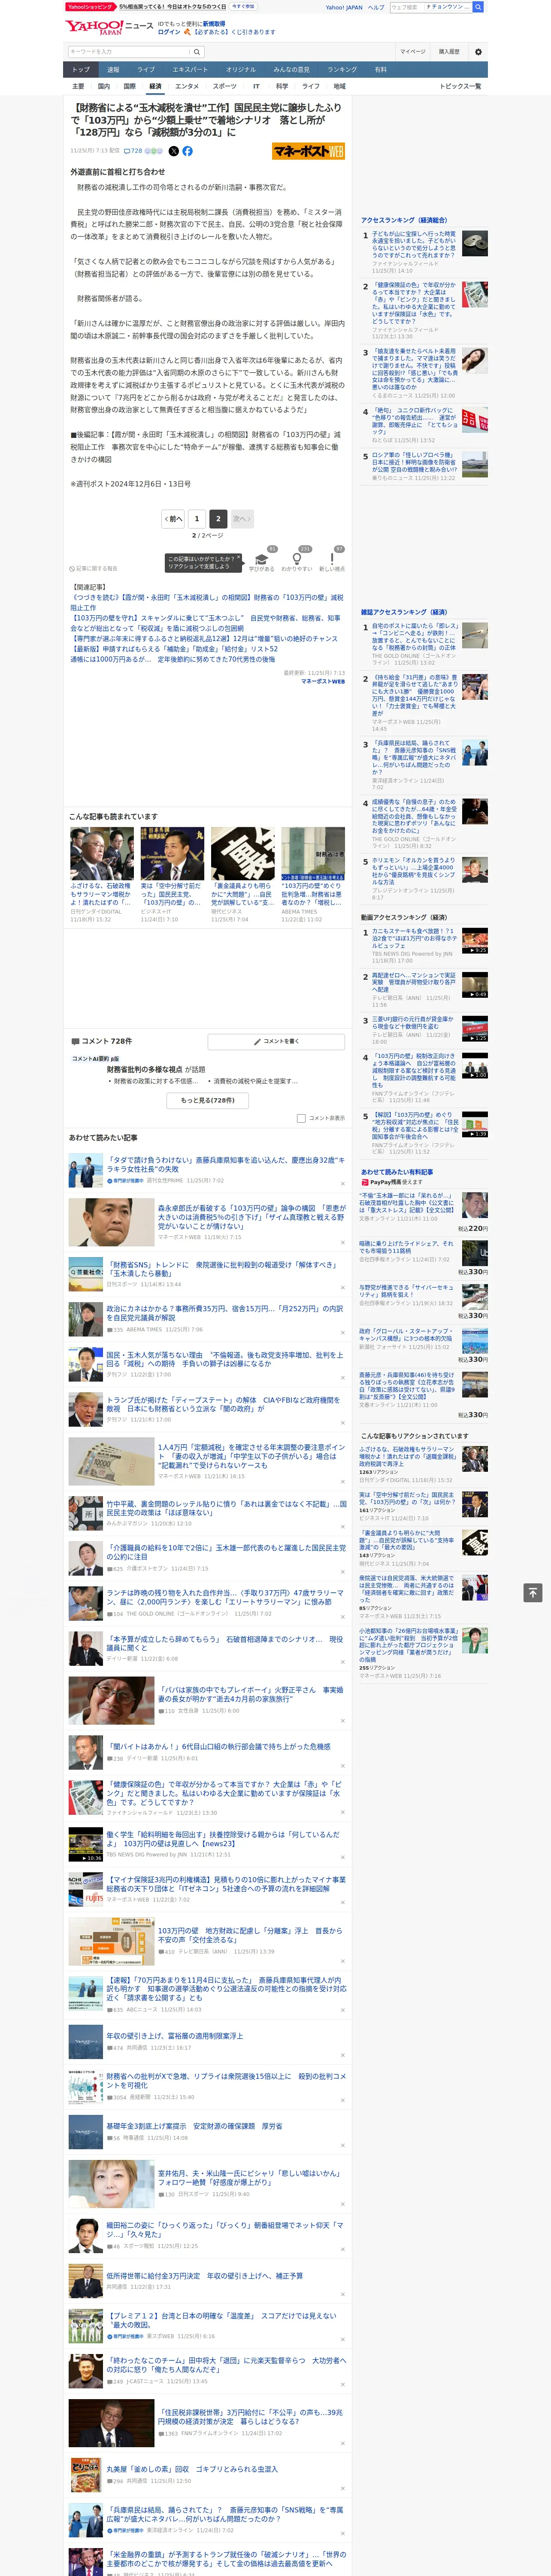Open the 有料 tab
Screen dimensions: 551x2576
pyautogui.click(x=381, y=70)
